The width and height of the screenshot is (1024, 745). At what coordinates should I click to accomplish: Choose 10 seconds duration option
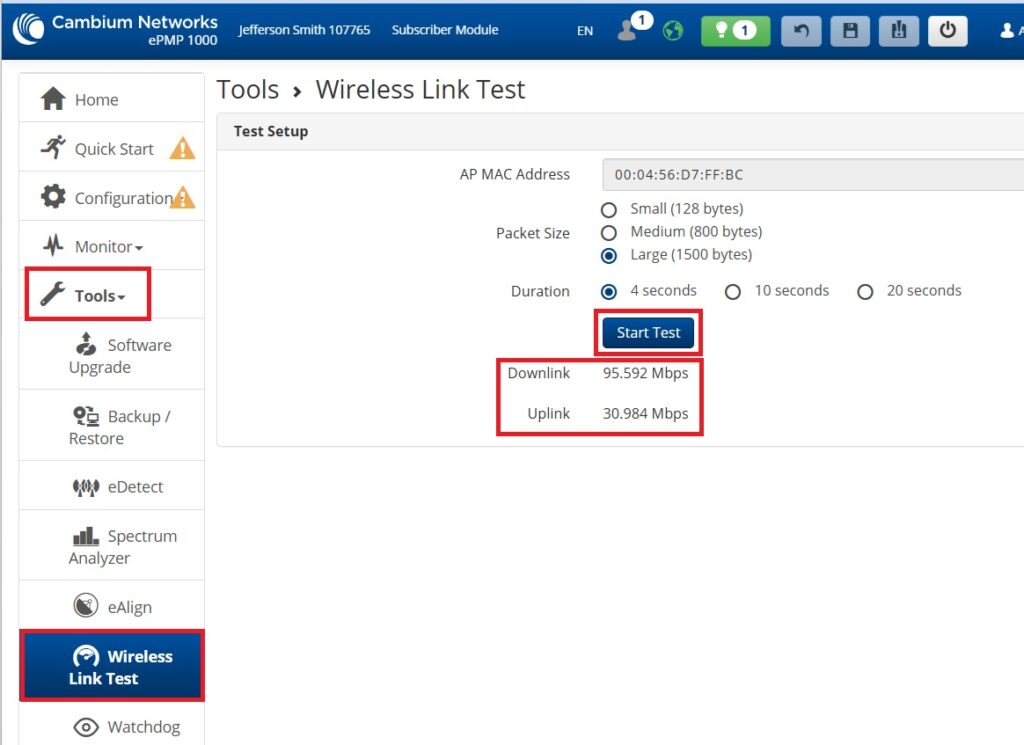[x=733, y=292]
